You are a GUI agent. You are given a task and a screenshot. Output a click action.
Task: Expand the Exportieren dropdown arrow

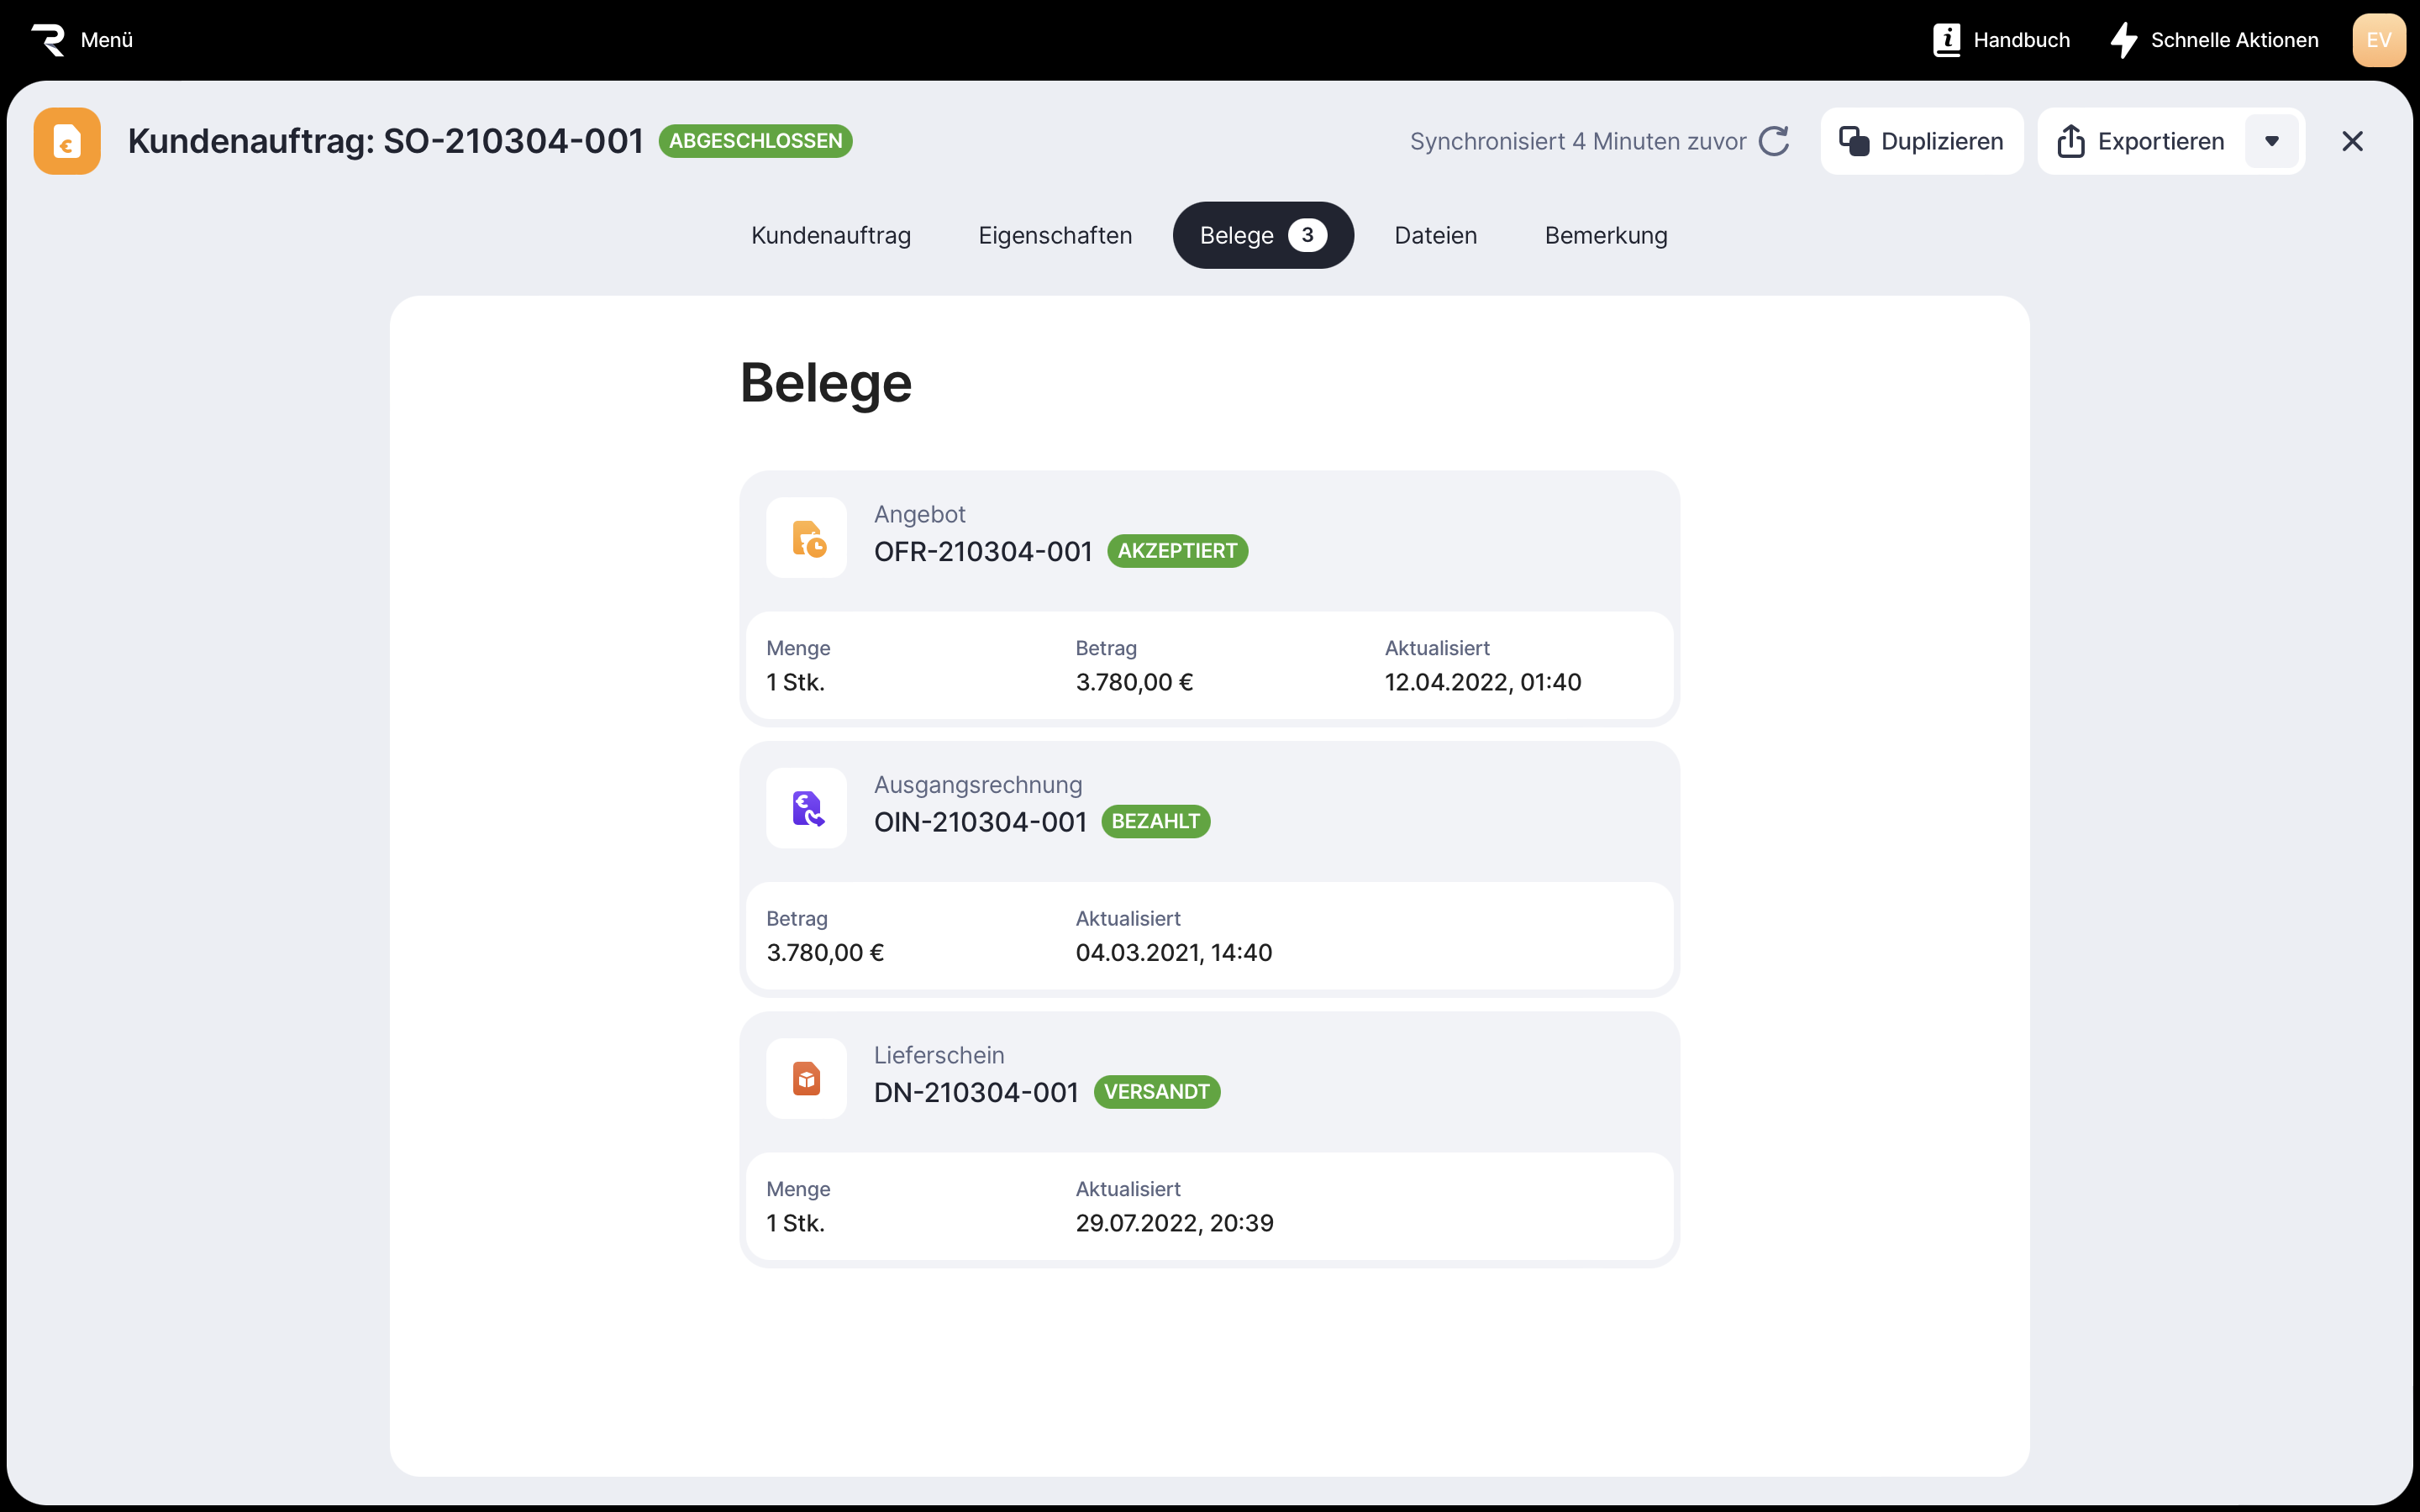(2271, 141)
